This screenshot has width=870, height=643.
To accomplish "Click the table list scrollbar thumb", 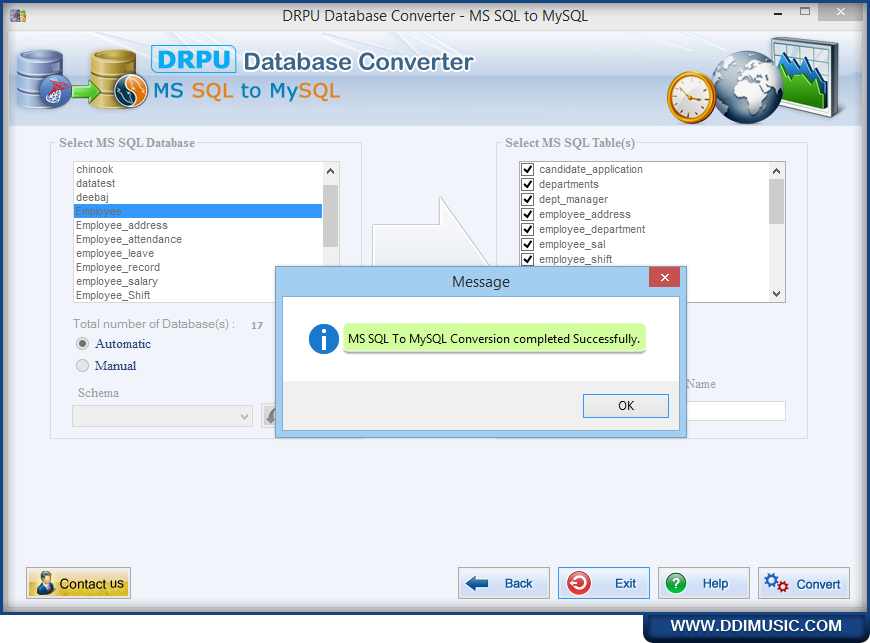I will click(x=776, y=201).
